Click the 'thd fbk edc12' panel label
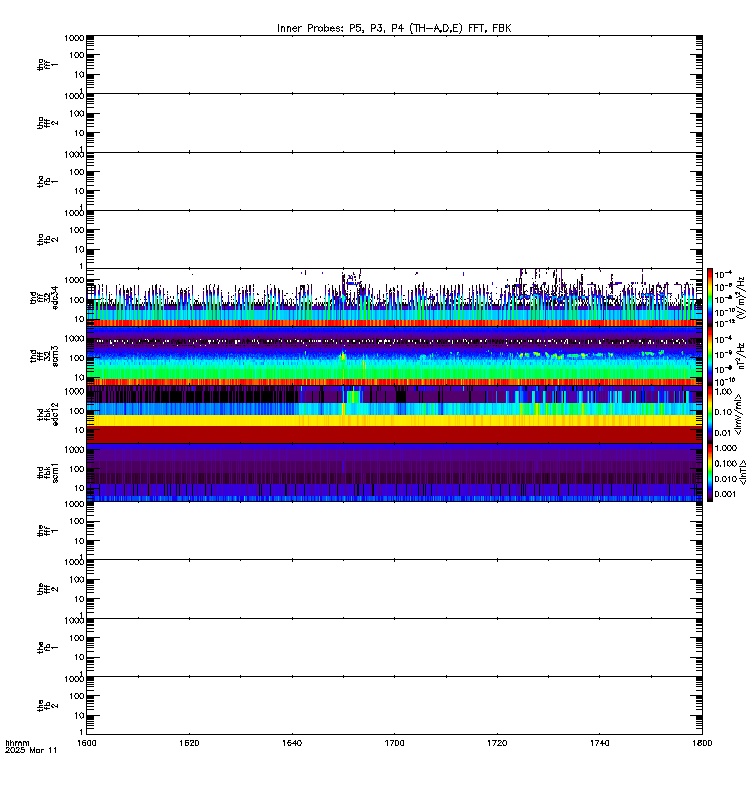Image resolution: width=750 pixels, height=800 pixels. click(47, 414)
